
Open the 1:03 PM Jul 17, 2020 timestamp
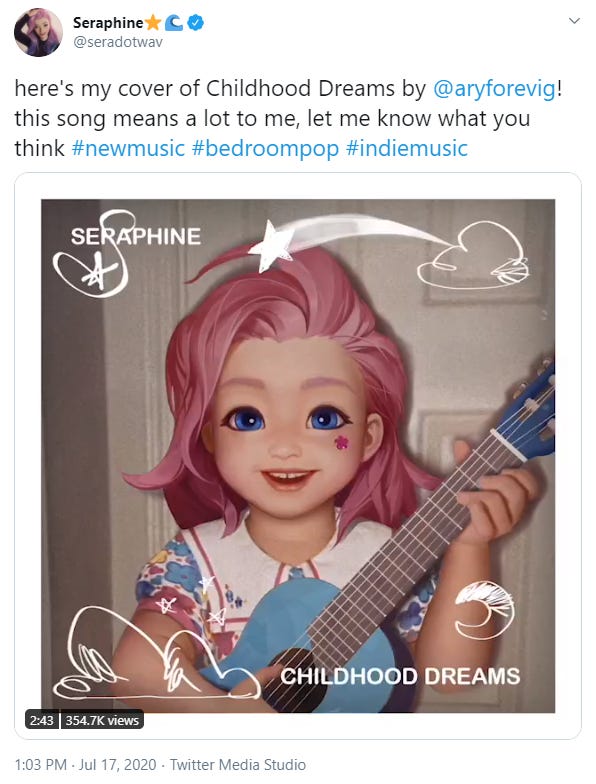86,764
